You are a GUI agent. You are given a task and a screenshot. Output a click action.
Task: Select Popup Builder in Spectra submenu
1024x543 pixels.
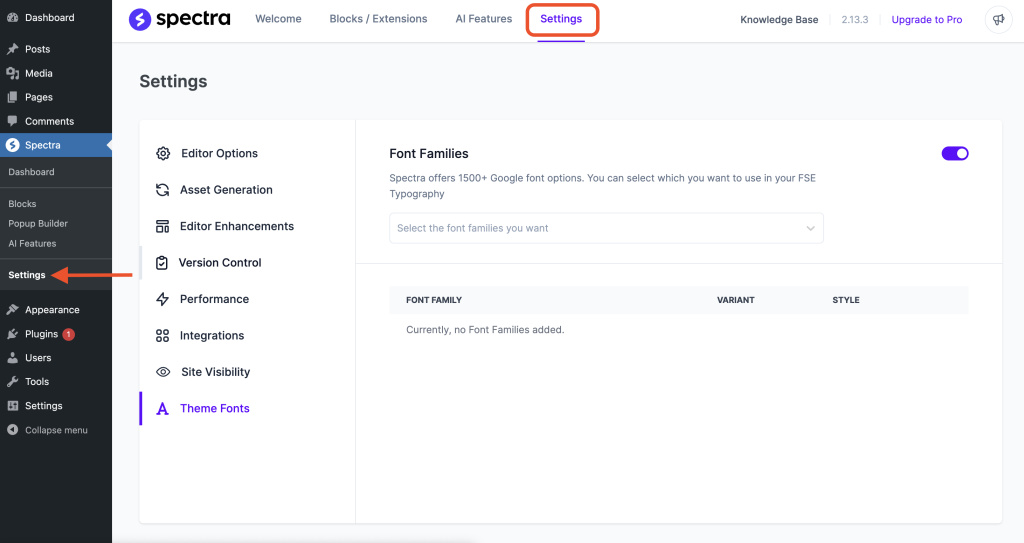click(38, 224)
